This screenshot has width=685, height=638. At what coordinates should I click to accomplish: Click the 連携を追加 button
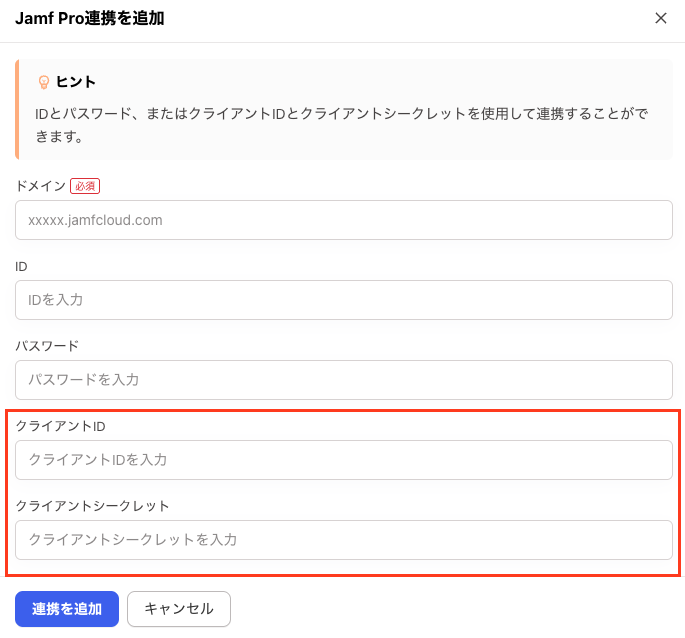click(67, 609)
